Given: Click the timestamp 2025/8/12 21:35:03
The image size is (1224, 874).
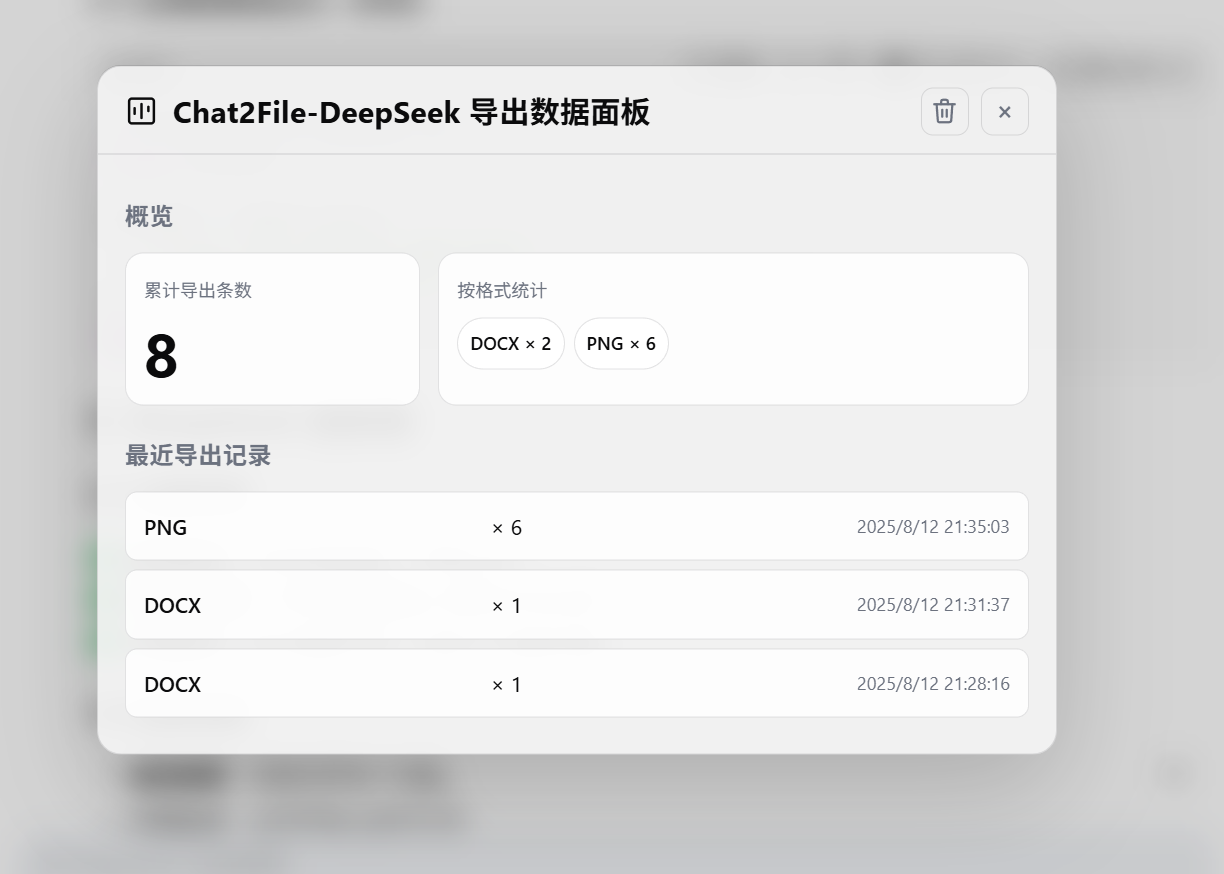Looking at the screenshot, I should [933, 527].
